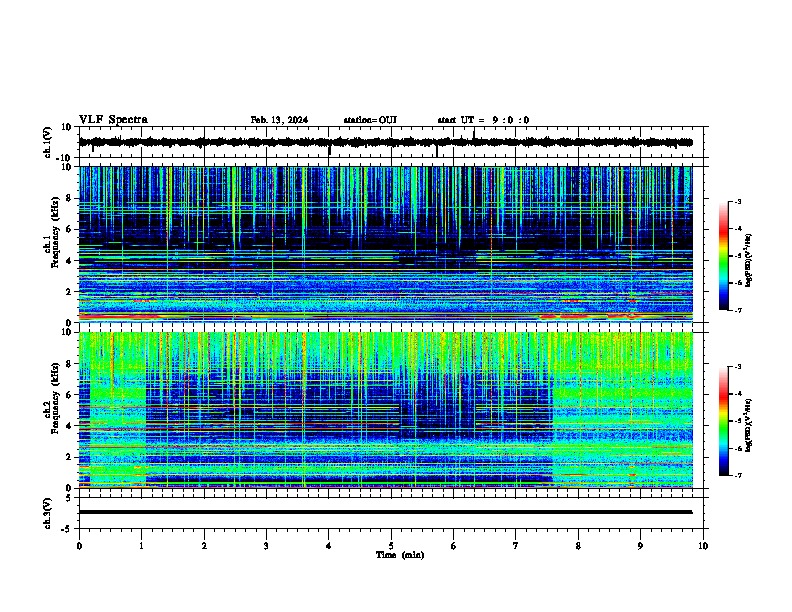Click time axis tick label "4"
The width and height of the screenshot is (792, 612).
(329, 546)
